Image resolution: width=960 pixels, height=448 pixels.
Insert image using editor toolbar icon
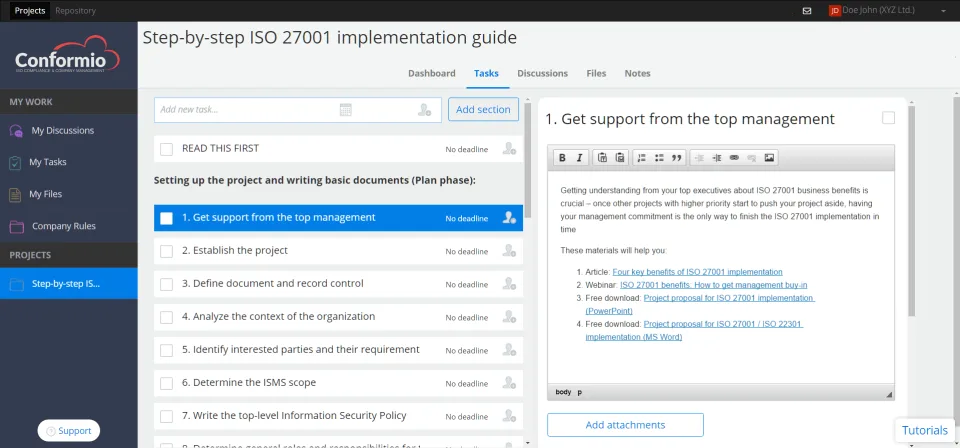click(x=770, y=158)
